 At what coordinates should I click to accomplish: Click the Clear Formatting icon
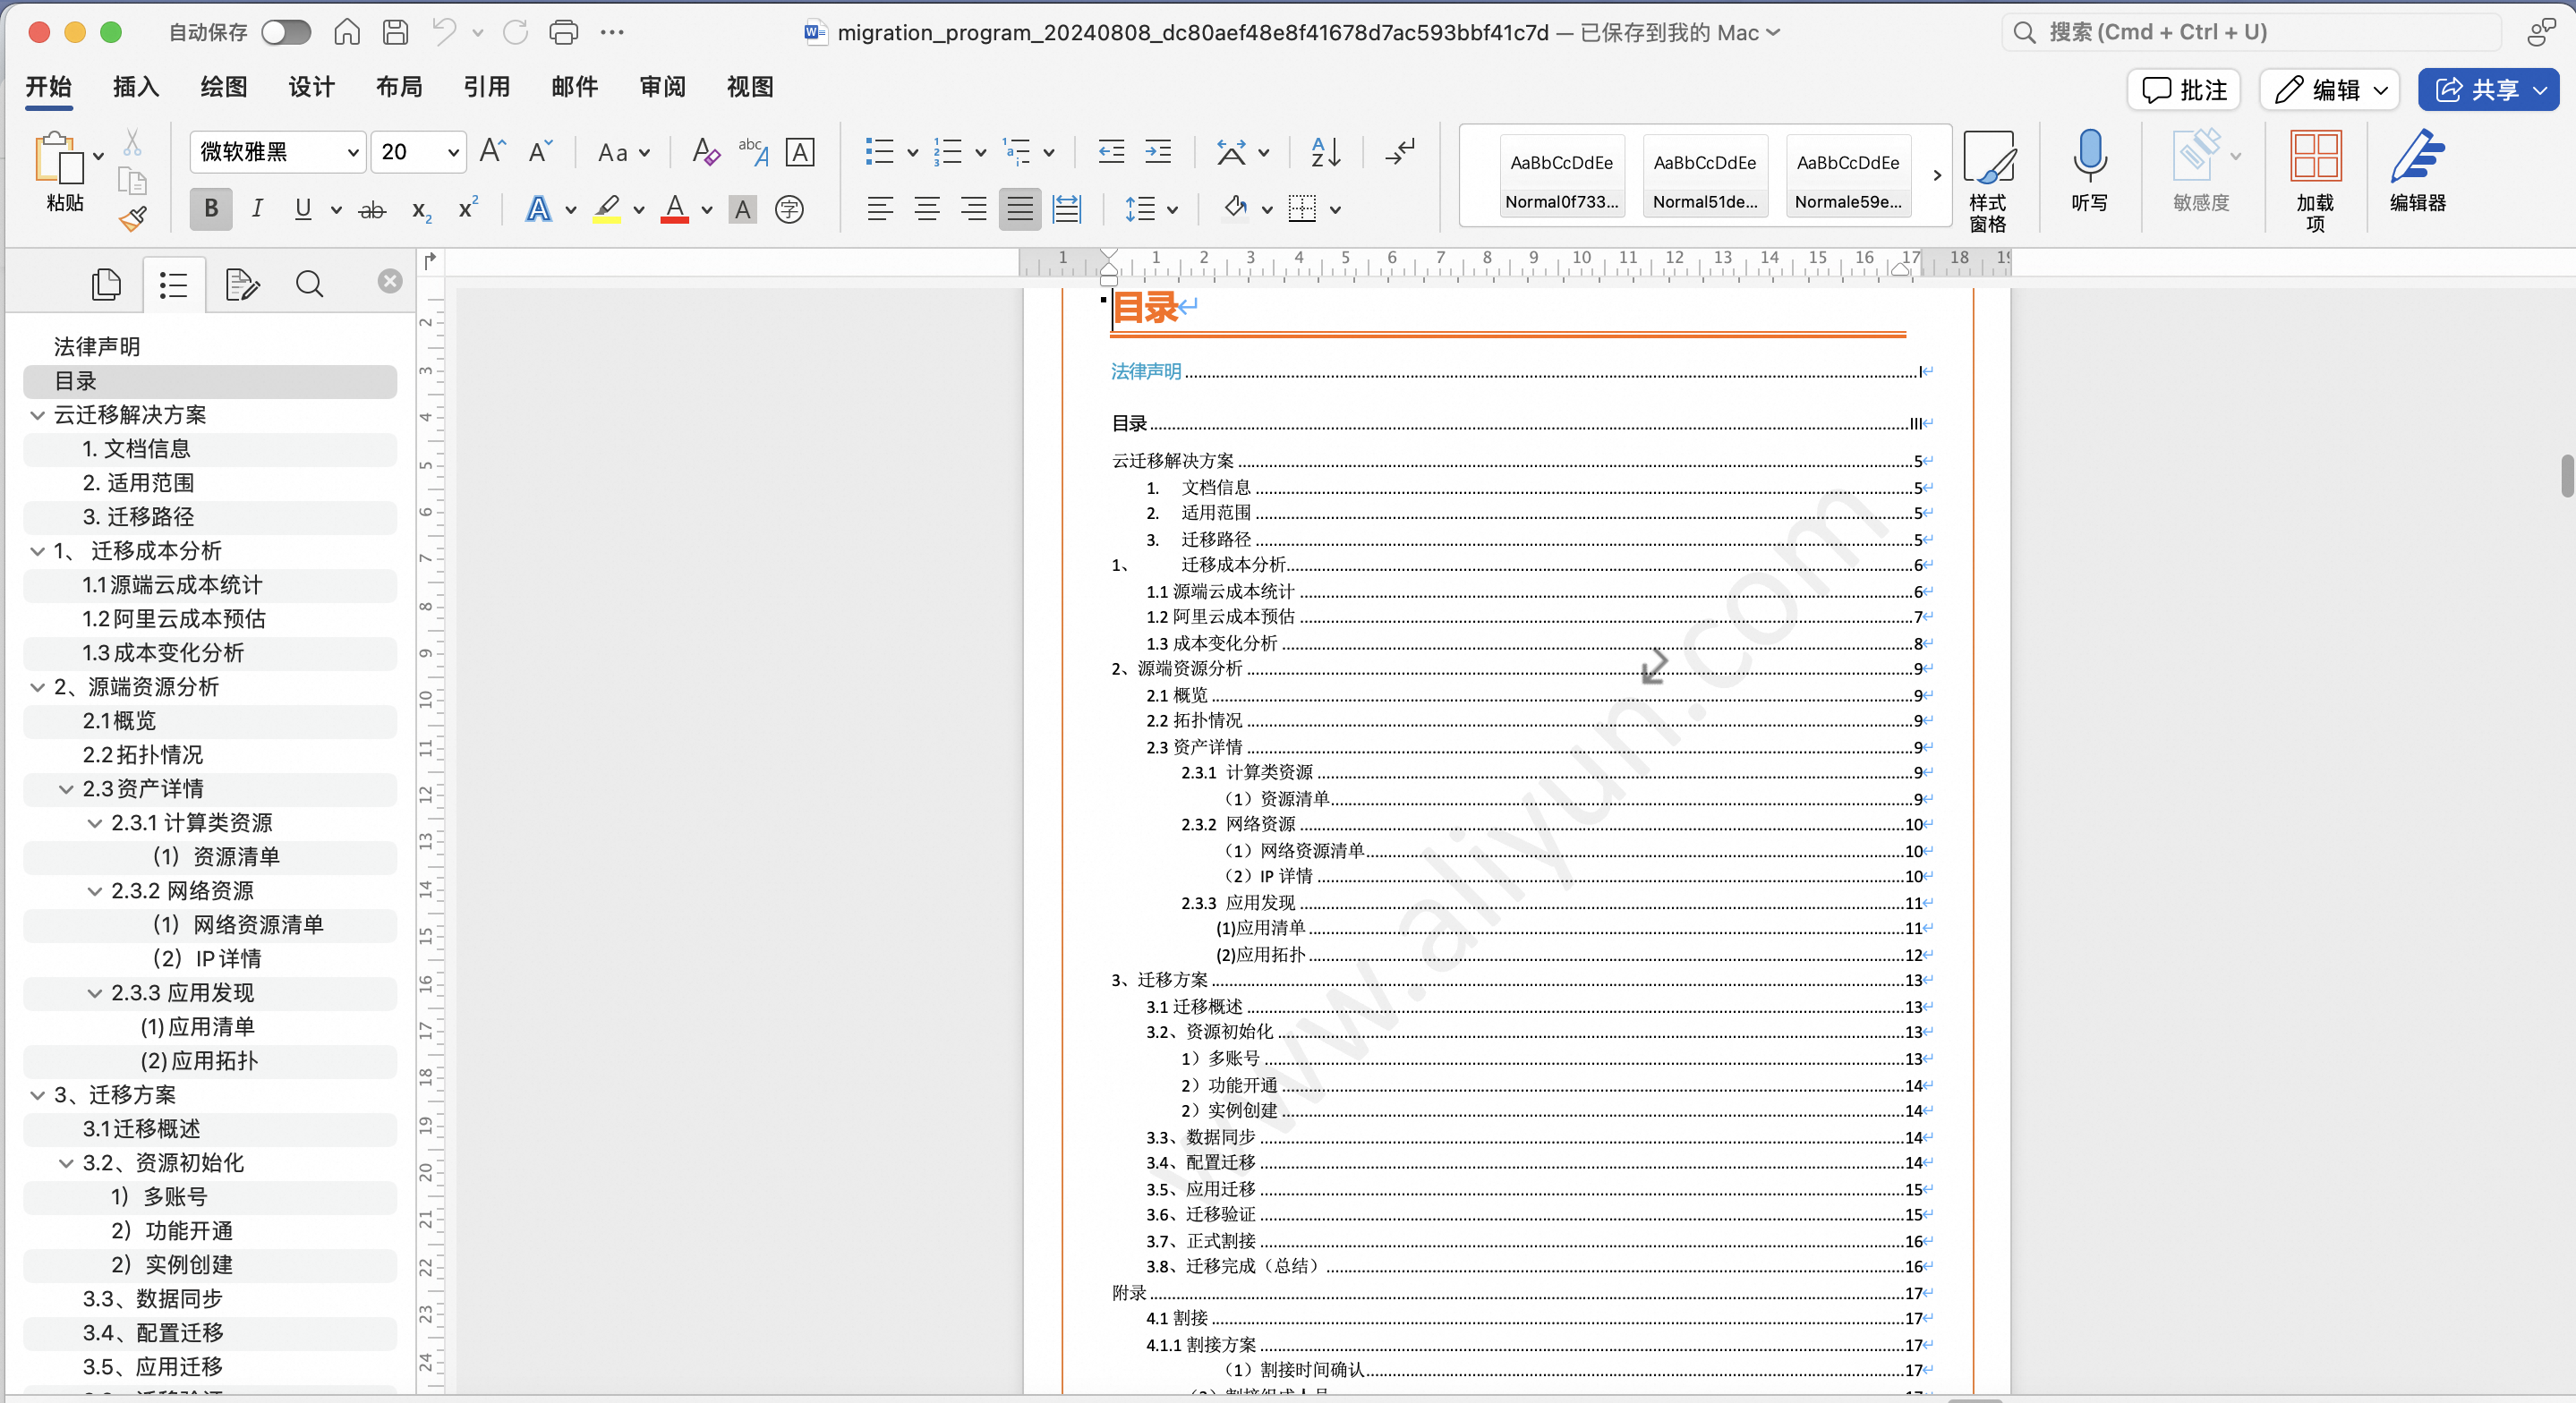pyautogui.click(x=706, y=152)
